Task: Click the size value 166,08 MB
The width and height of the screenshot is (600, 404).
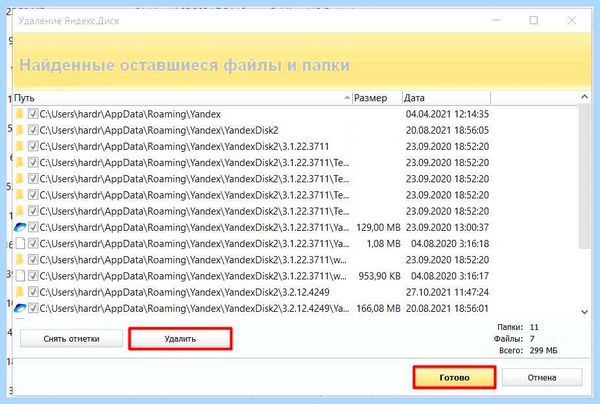Action: [x=378, y=308]
